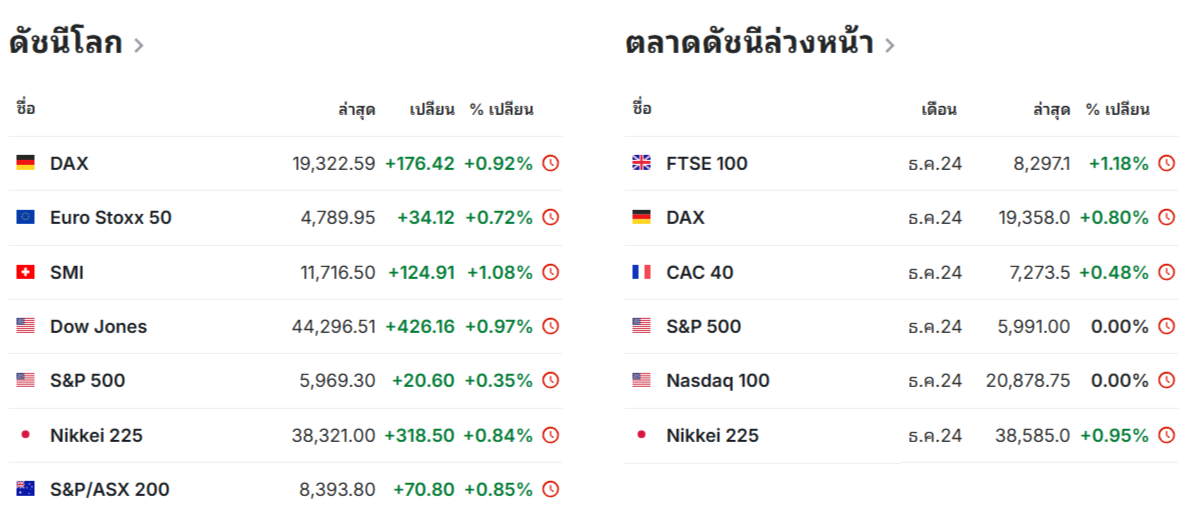This screenshot has width=1189, height=506.
Task: Click the Australia flag beside S&P/ASX 200
Action: pyautogui.click(x=26, y=489)
